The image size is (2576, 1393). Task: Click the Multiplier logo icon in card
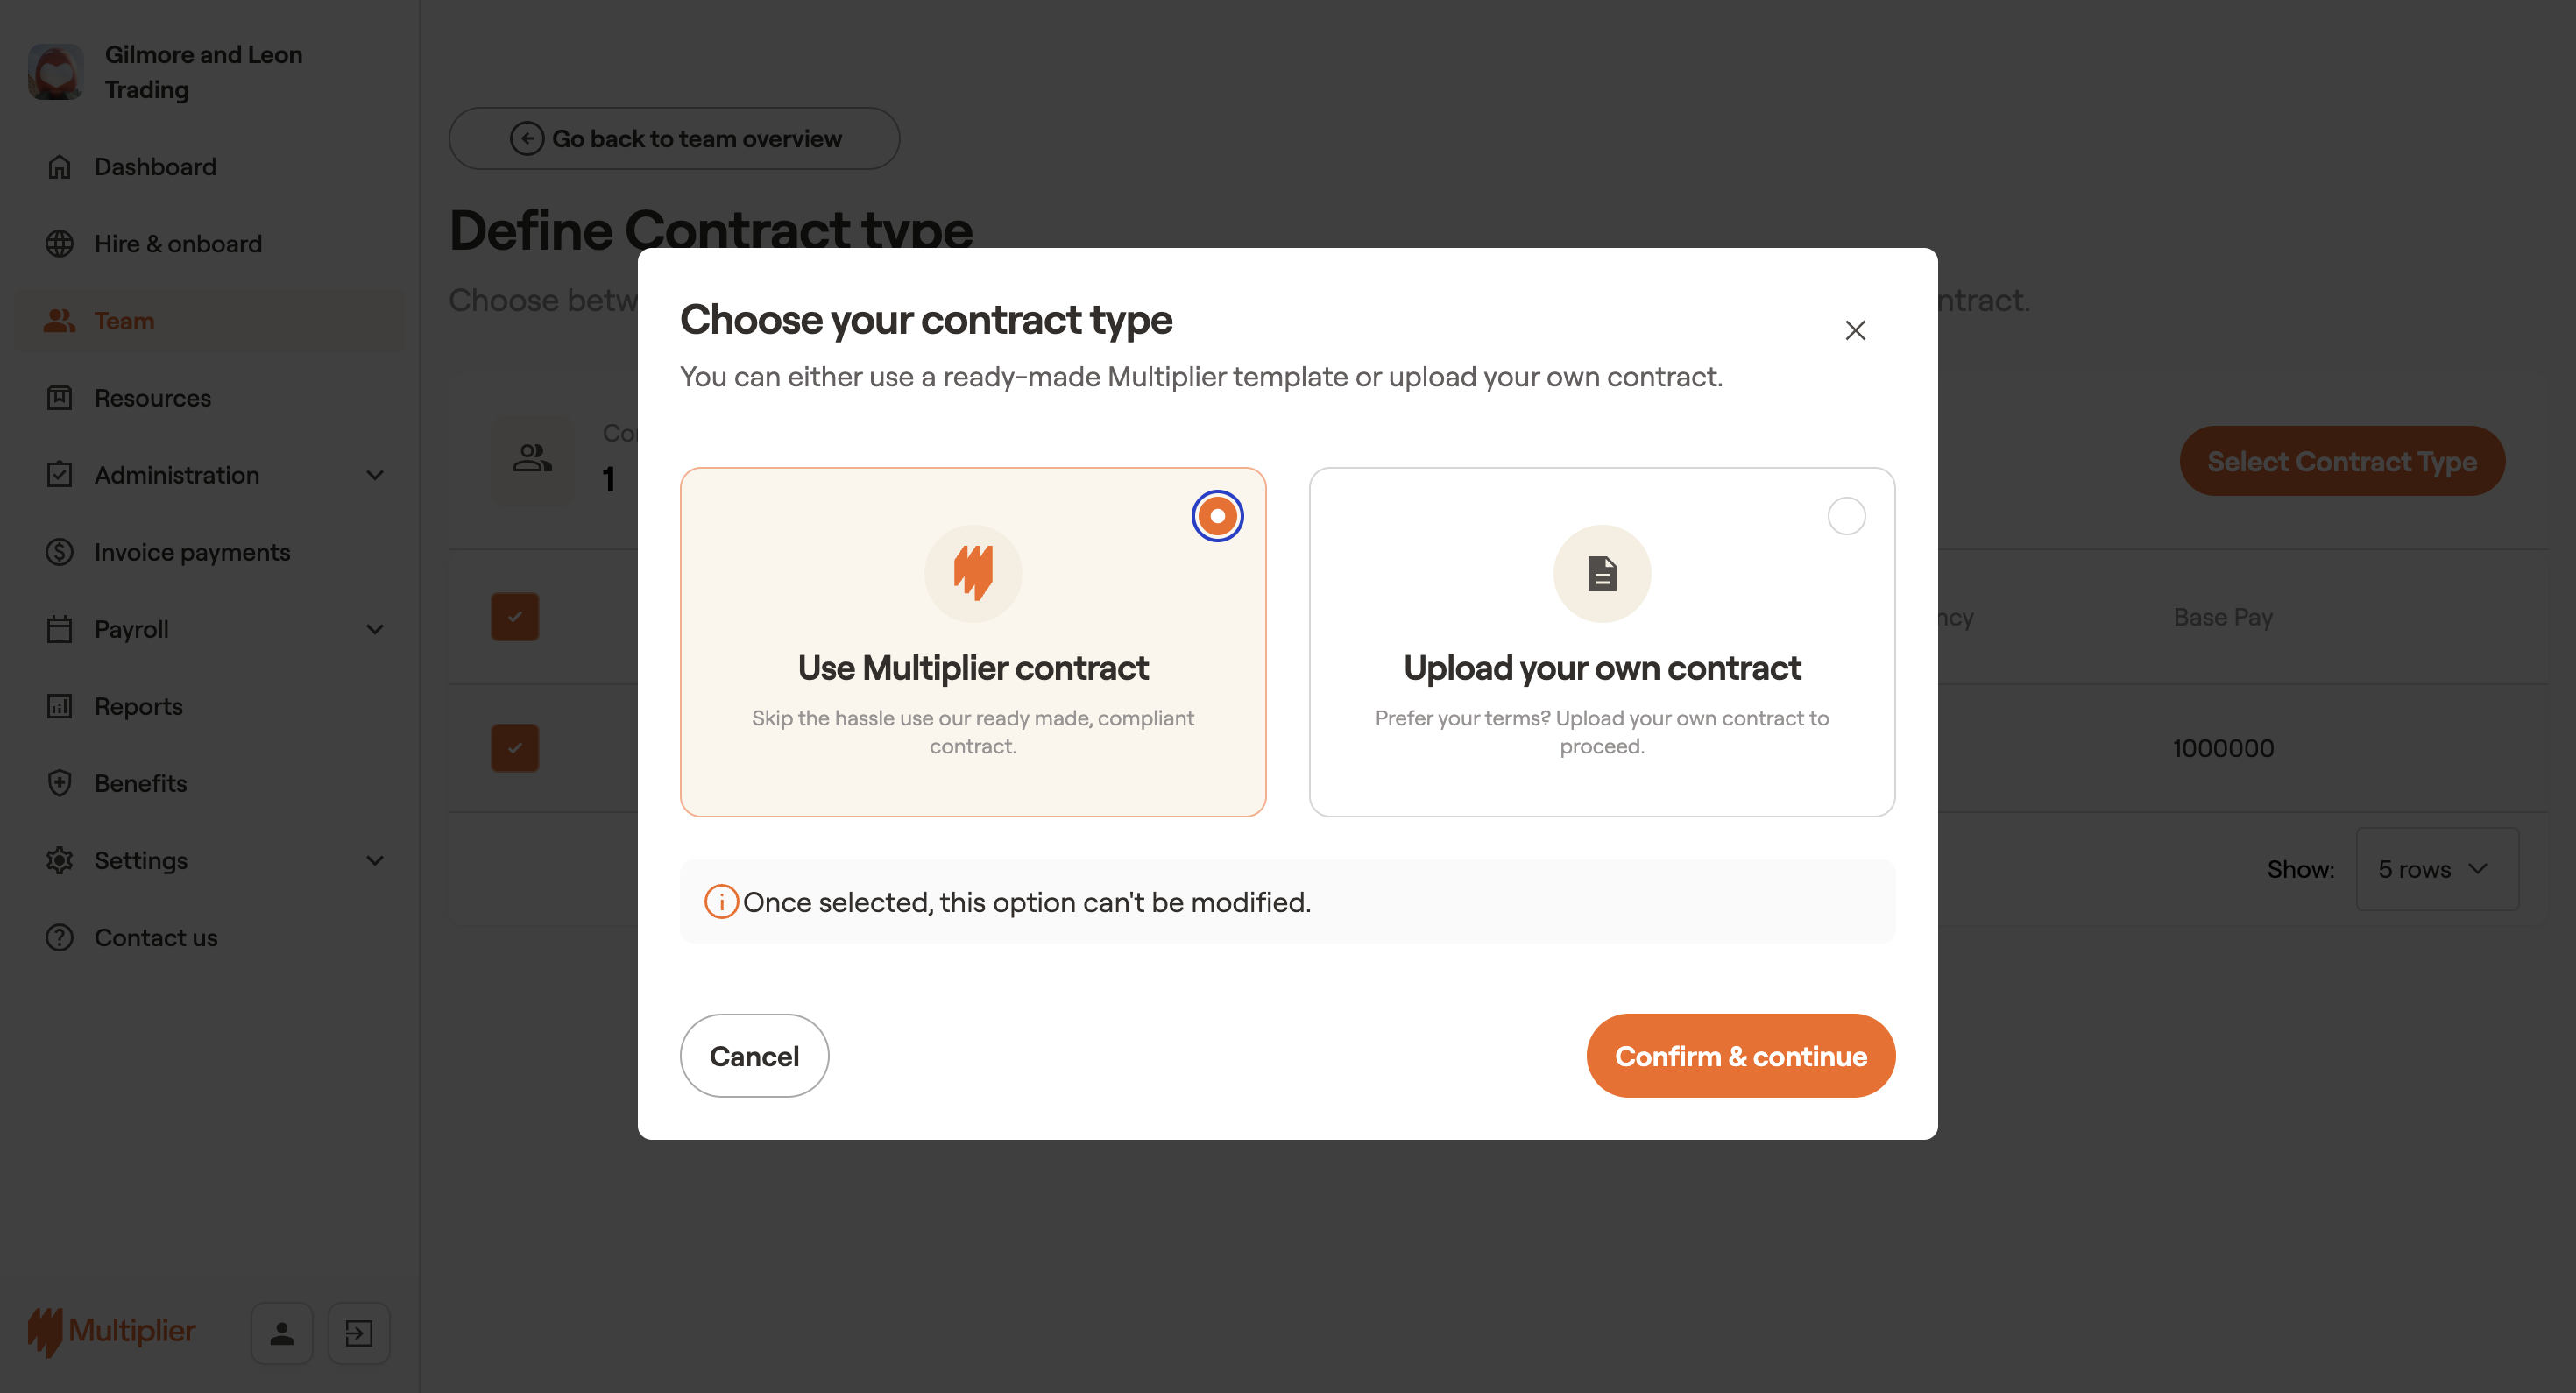972,573
